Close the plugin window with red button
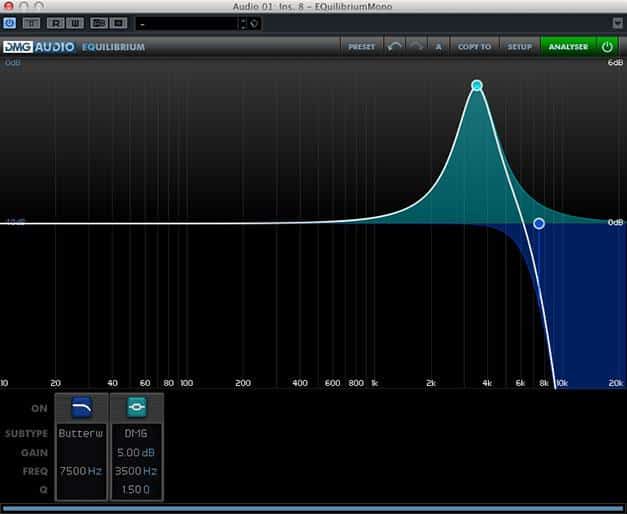 point(8,6)
